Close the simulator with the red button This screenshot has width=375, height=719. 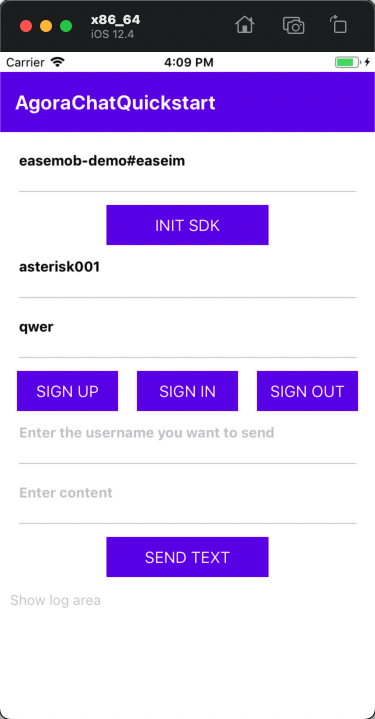pos(26,26)
